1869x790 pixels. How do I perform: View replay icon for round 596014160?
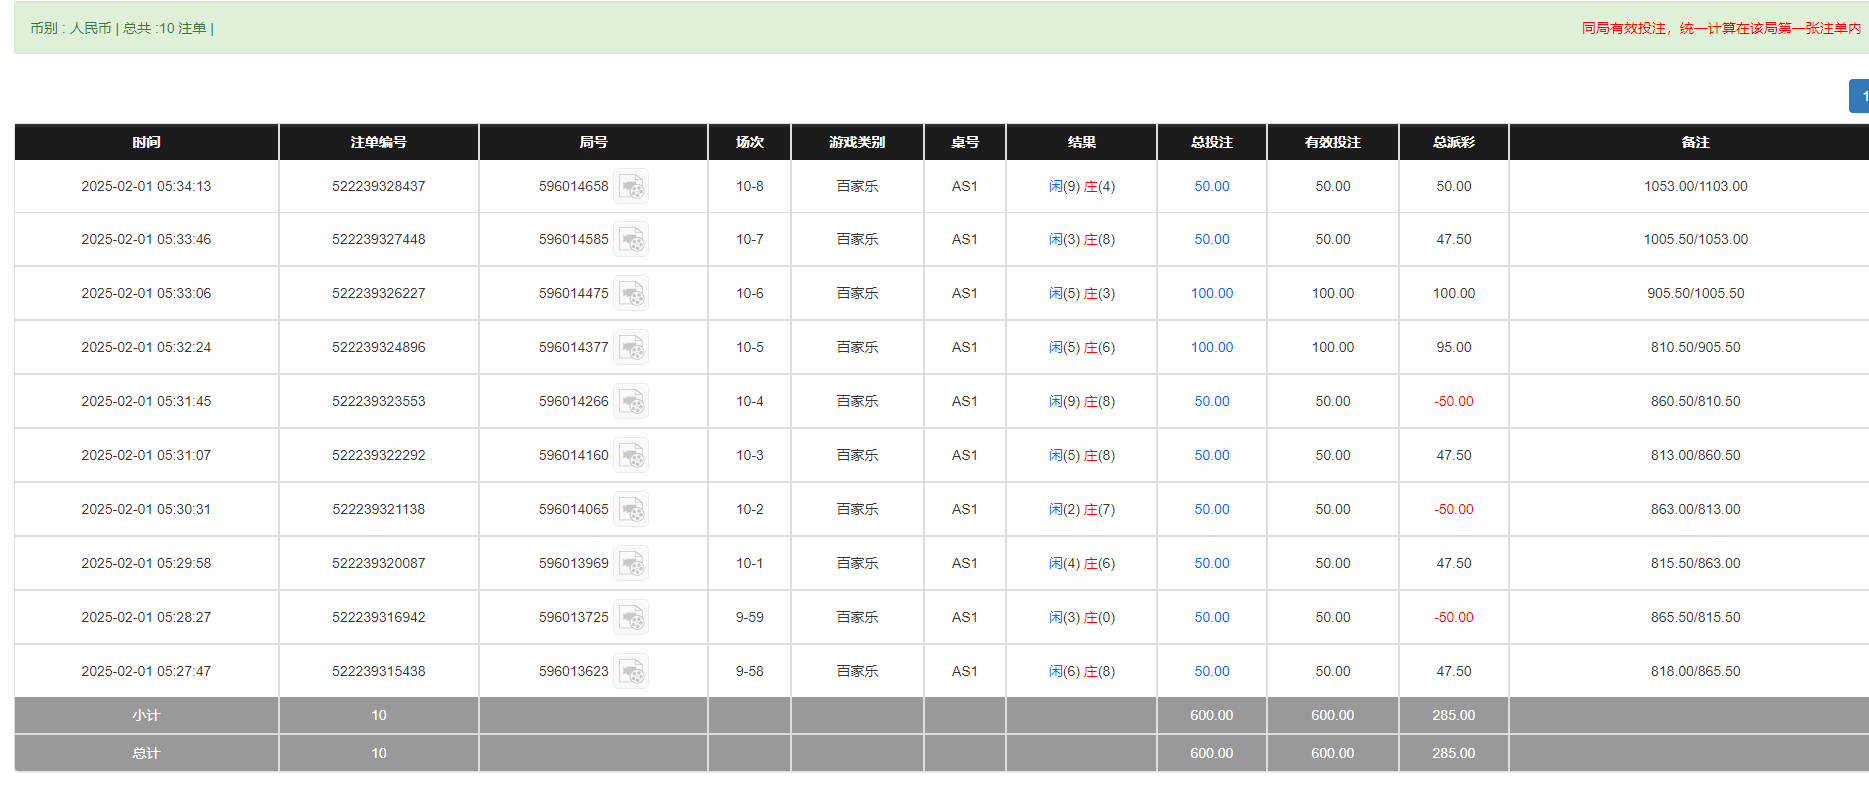pos(631,456)
